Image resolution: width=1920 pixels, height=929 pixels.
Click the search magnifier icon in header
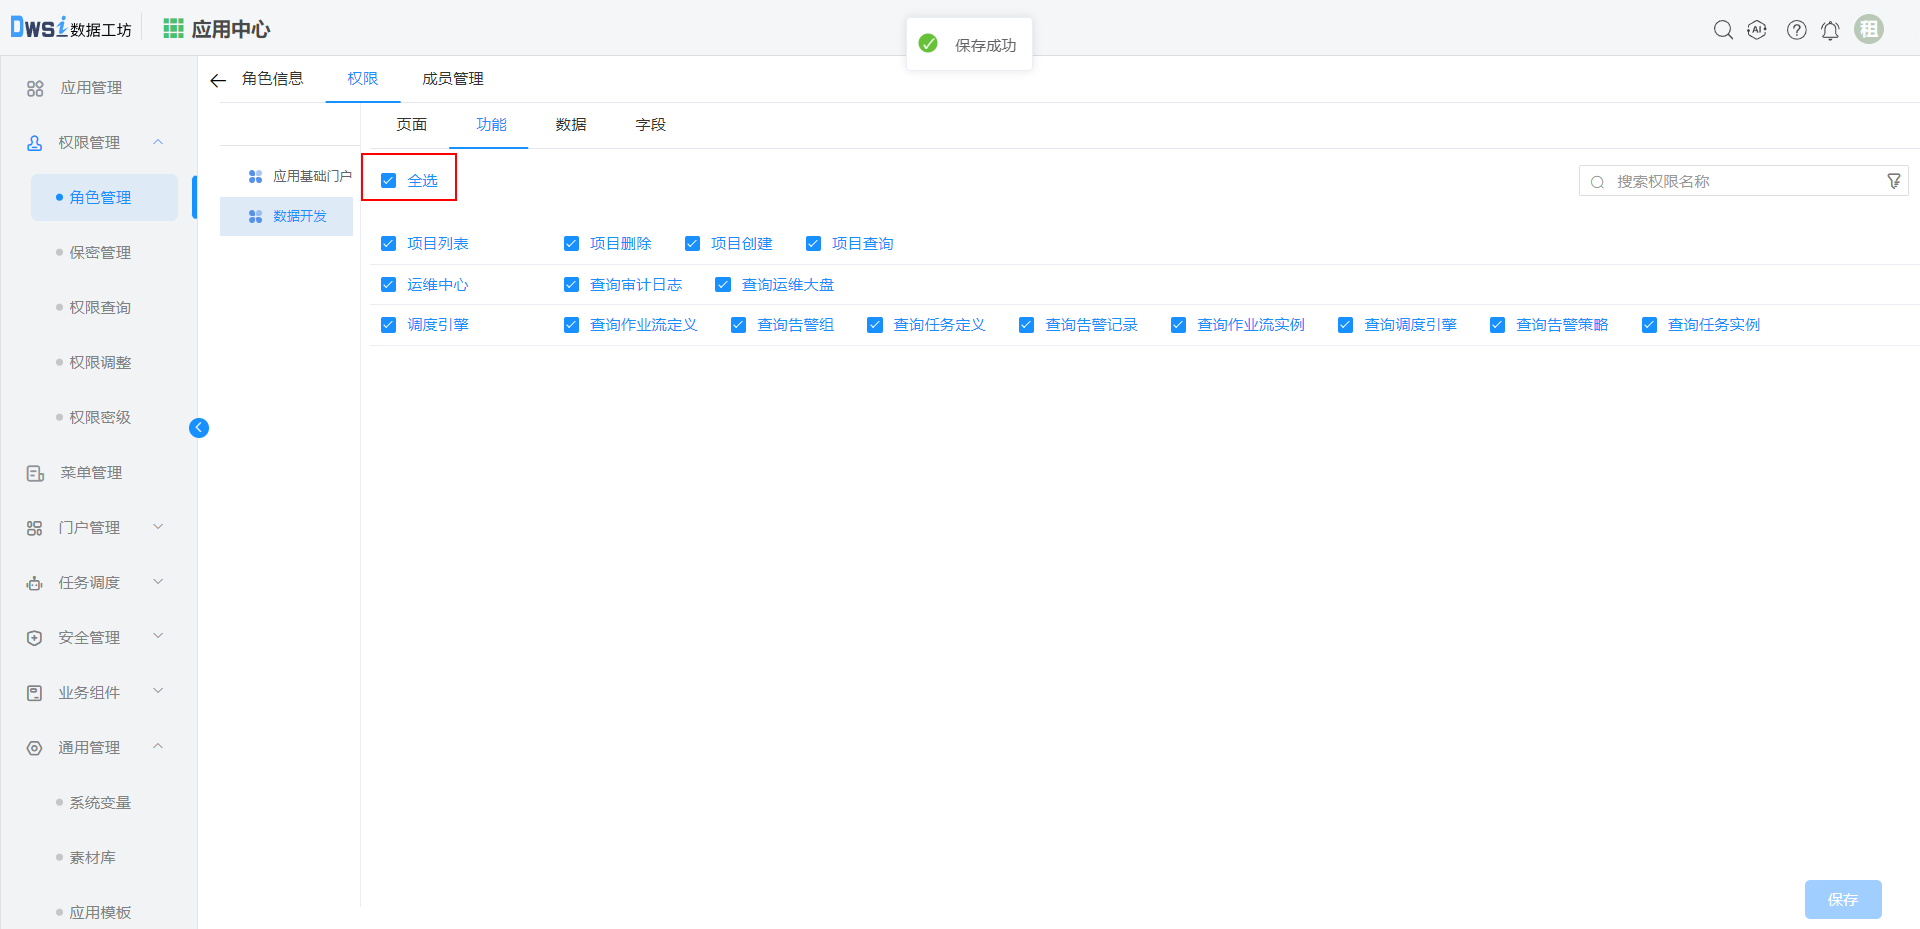pos(1723,30)
